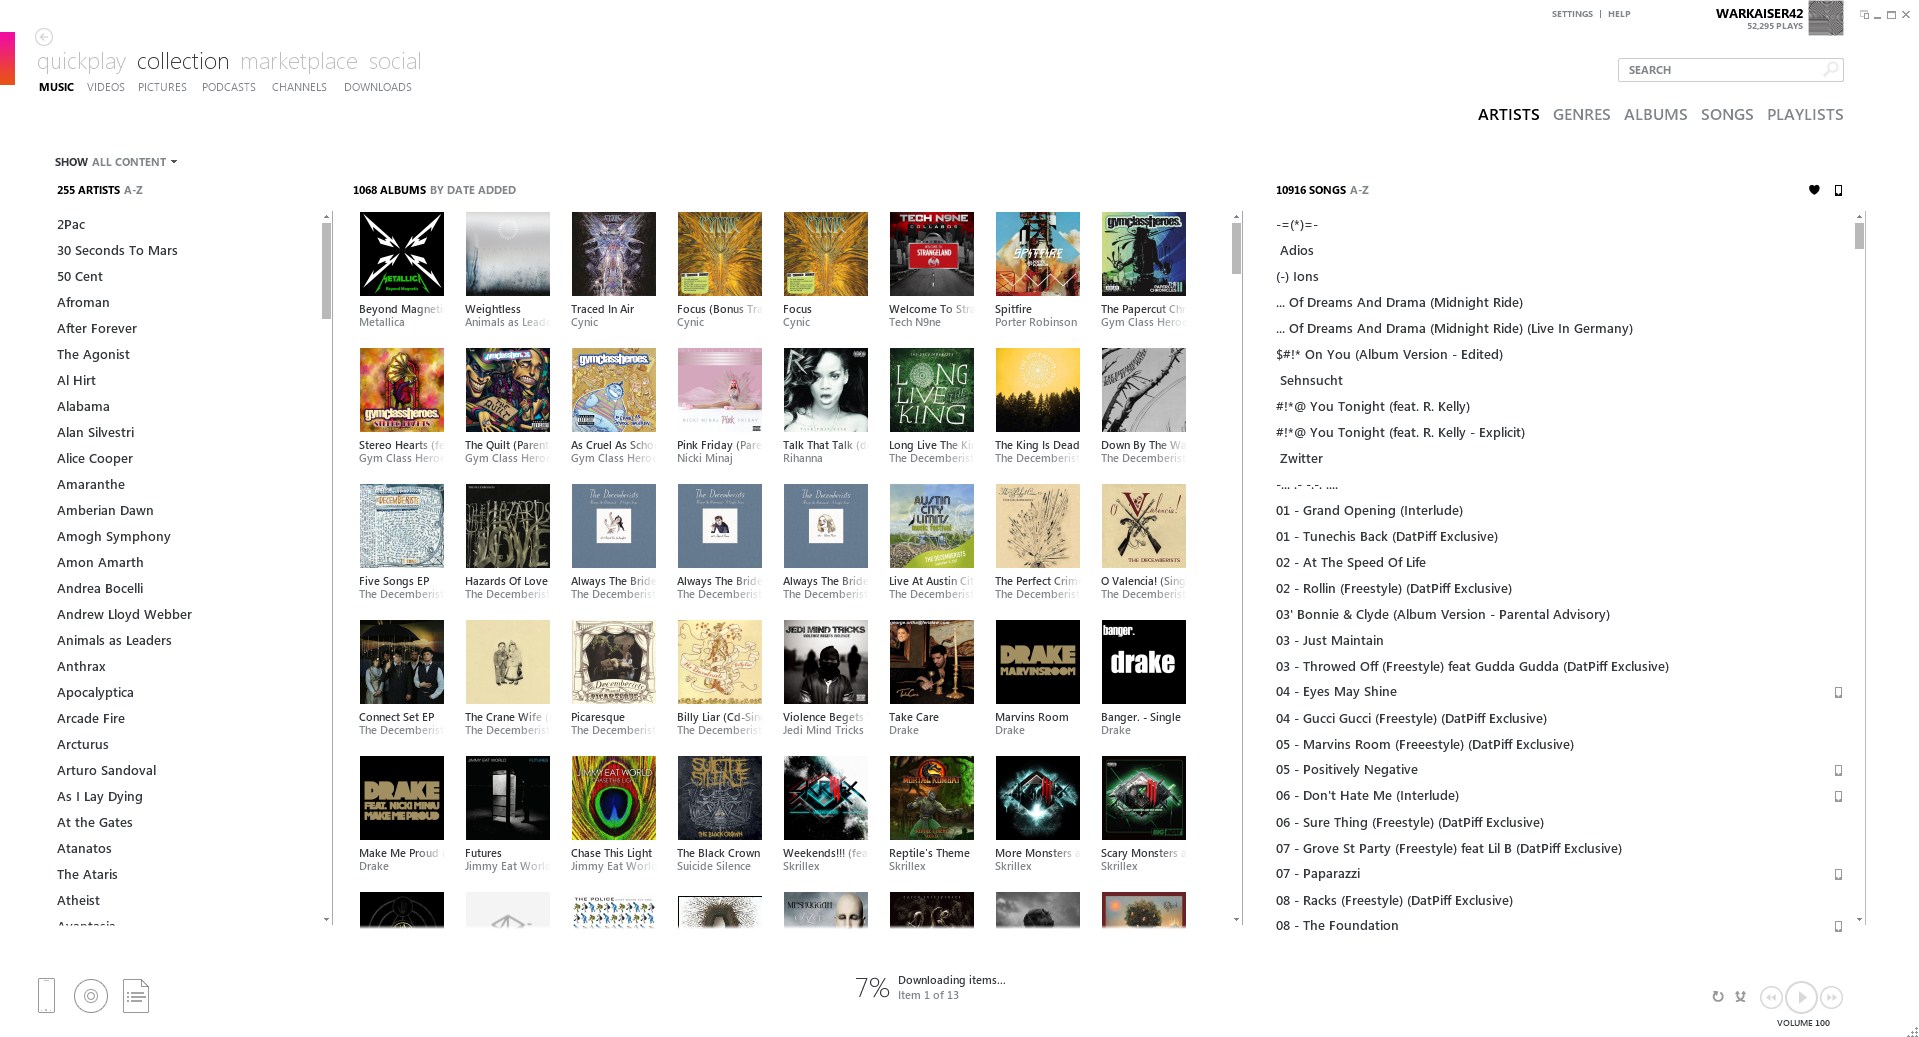Switch to PLAYLISTS view

[1803, 114]
